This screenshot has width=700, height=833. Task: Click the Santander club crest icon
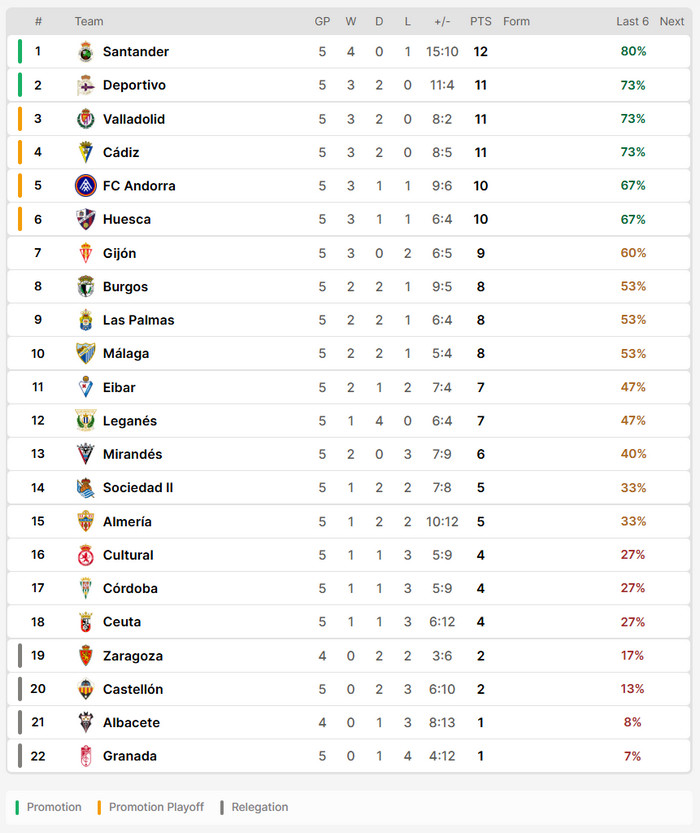tap(85, 52)
